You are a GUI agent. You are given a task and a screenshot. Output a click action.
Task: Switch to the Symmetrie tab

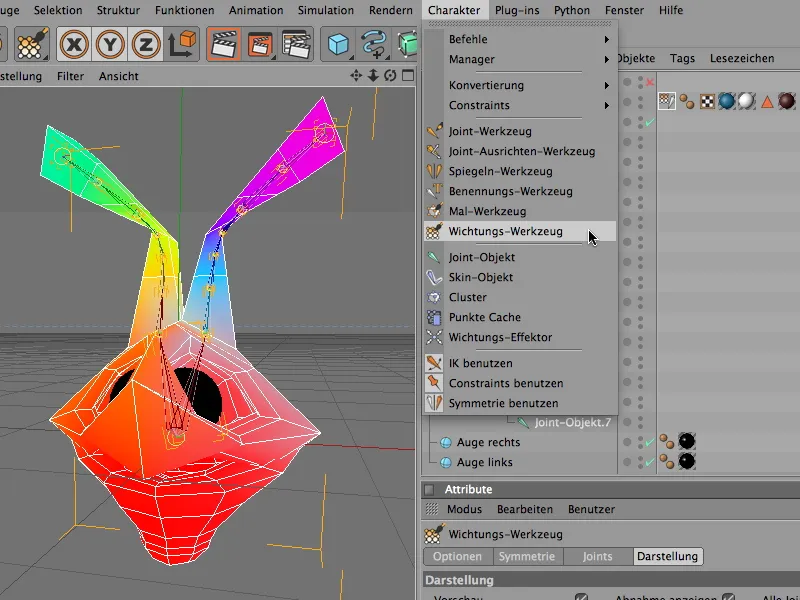tap(527, 556)
